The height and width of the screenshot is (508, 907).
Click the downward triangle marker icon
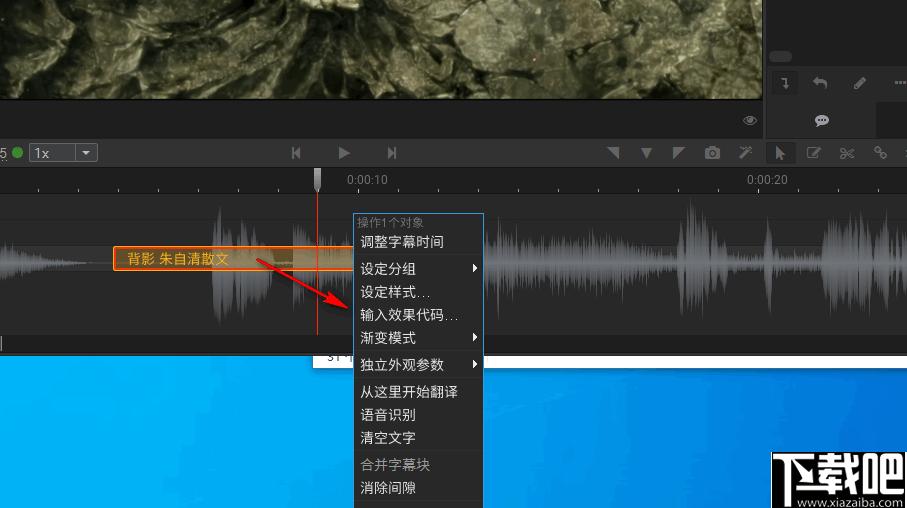click(646, 153)
